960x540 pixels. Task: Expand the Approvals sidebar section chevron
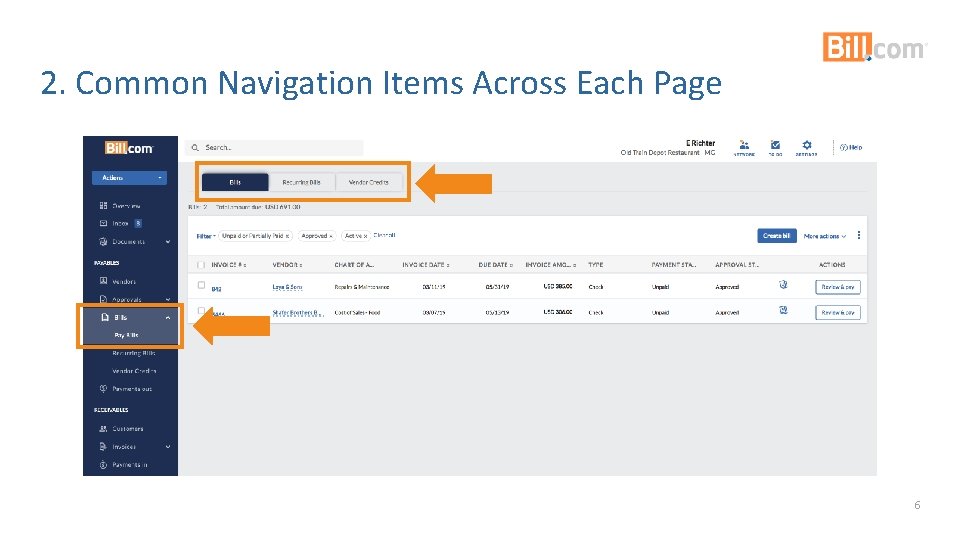click(x=168, y=299)
